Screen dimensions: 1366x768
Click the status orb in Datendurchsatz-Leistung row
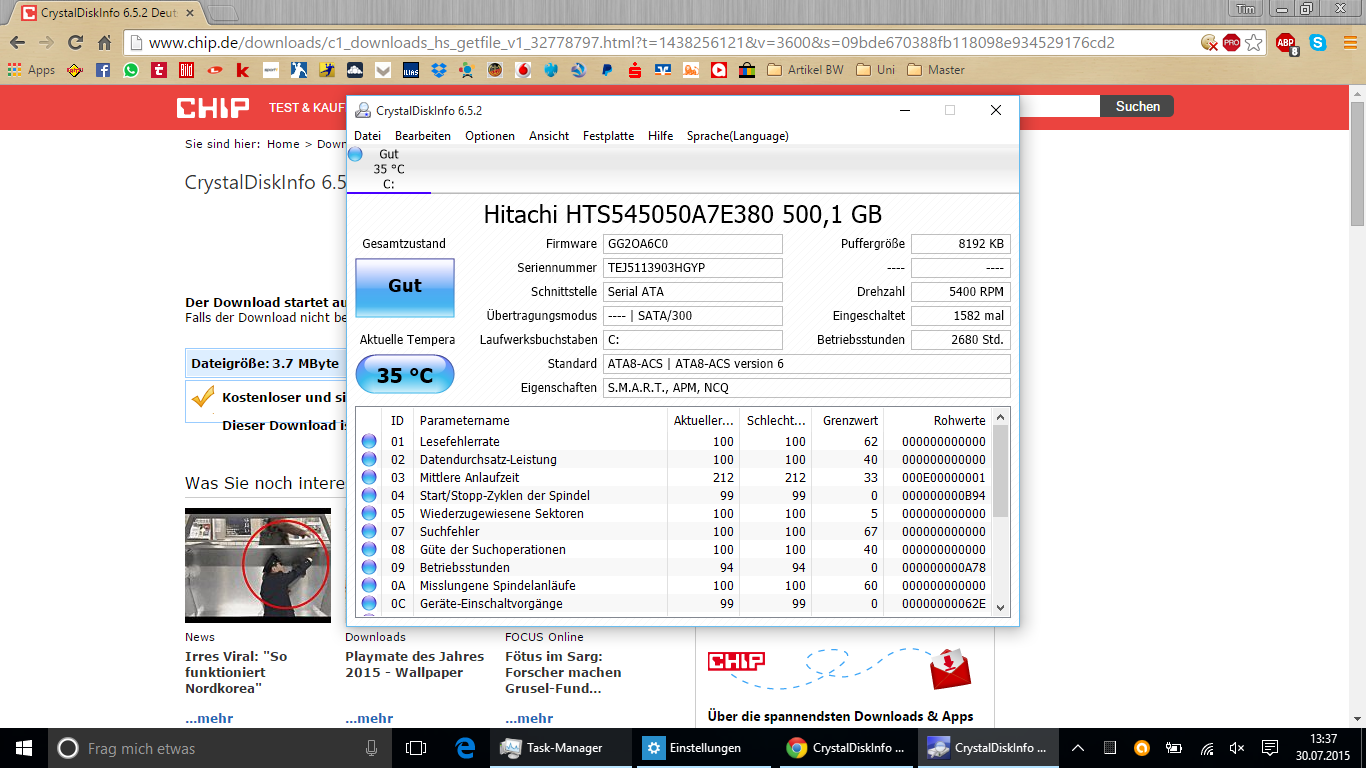(369, 459)
